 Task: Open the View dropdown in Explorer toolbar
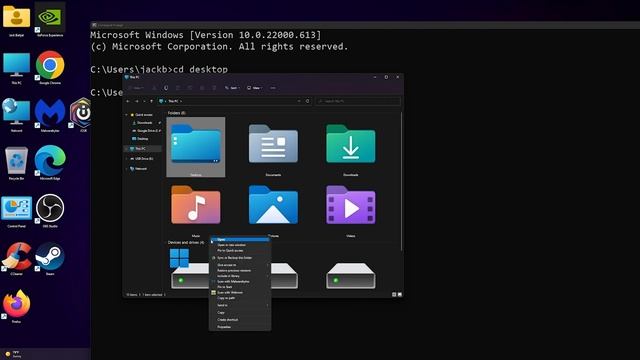point(254,88)
